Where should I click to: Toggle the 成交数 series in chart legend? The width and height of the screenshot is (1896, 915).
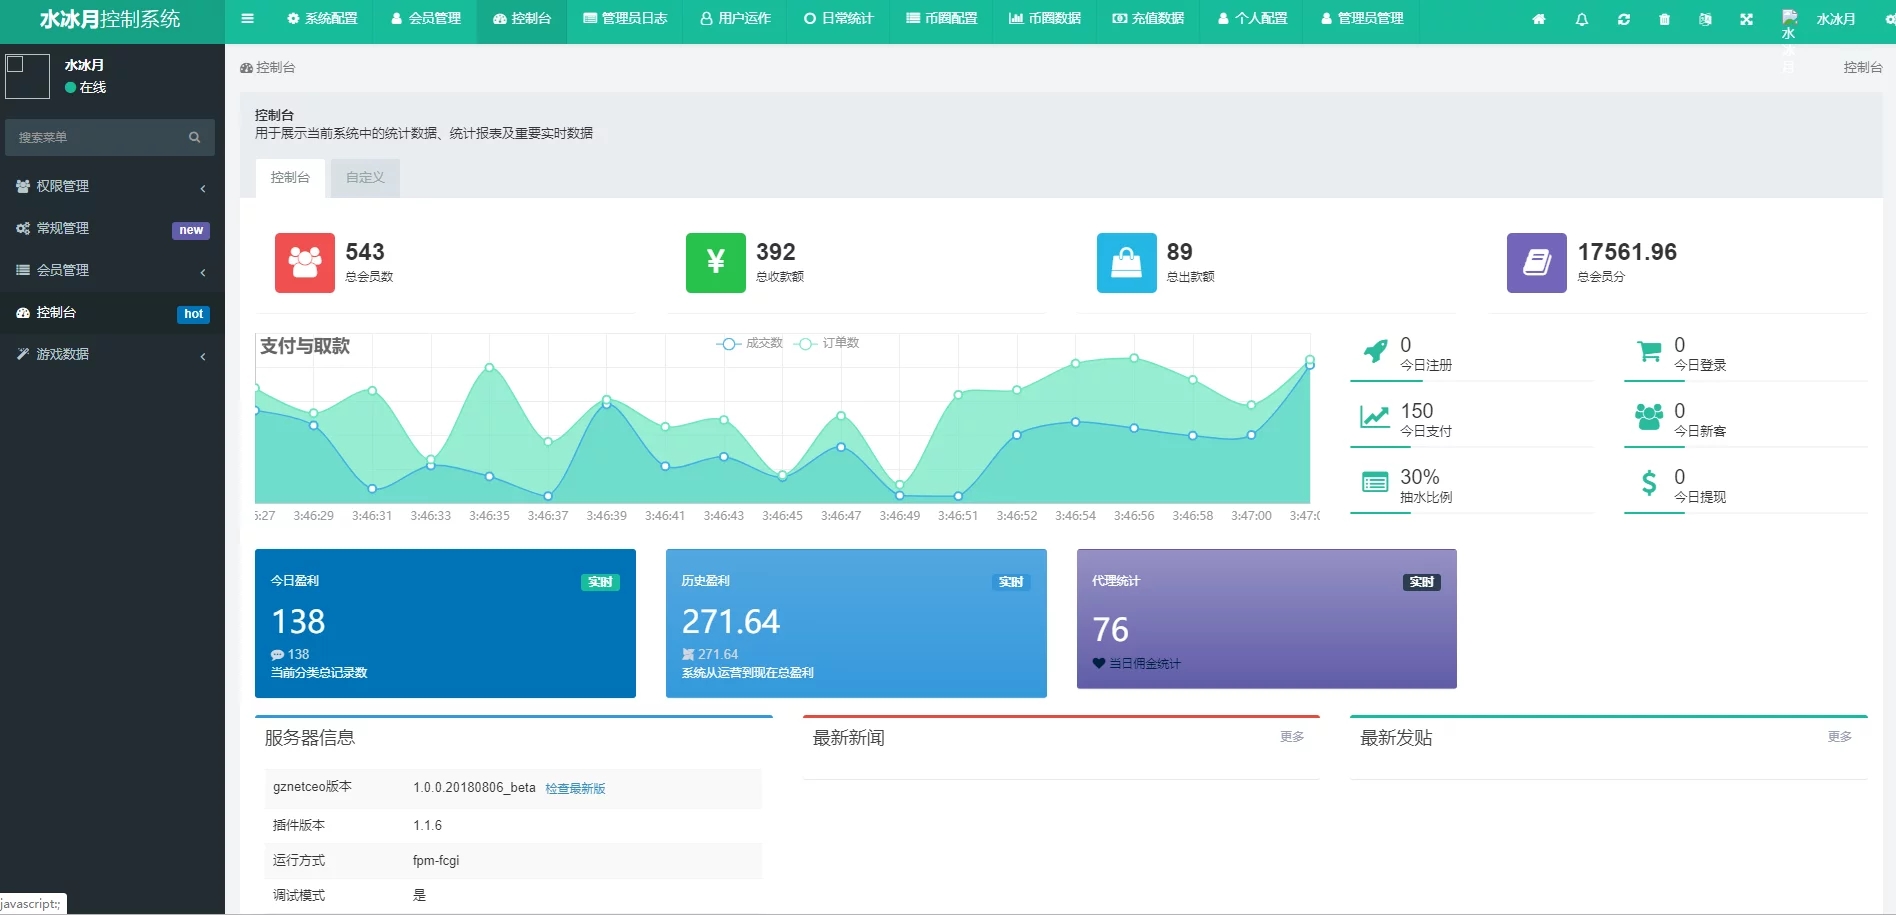pos(750,343)
